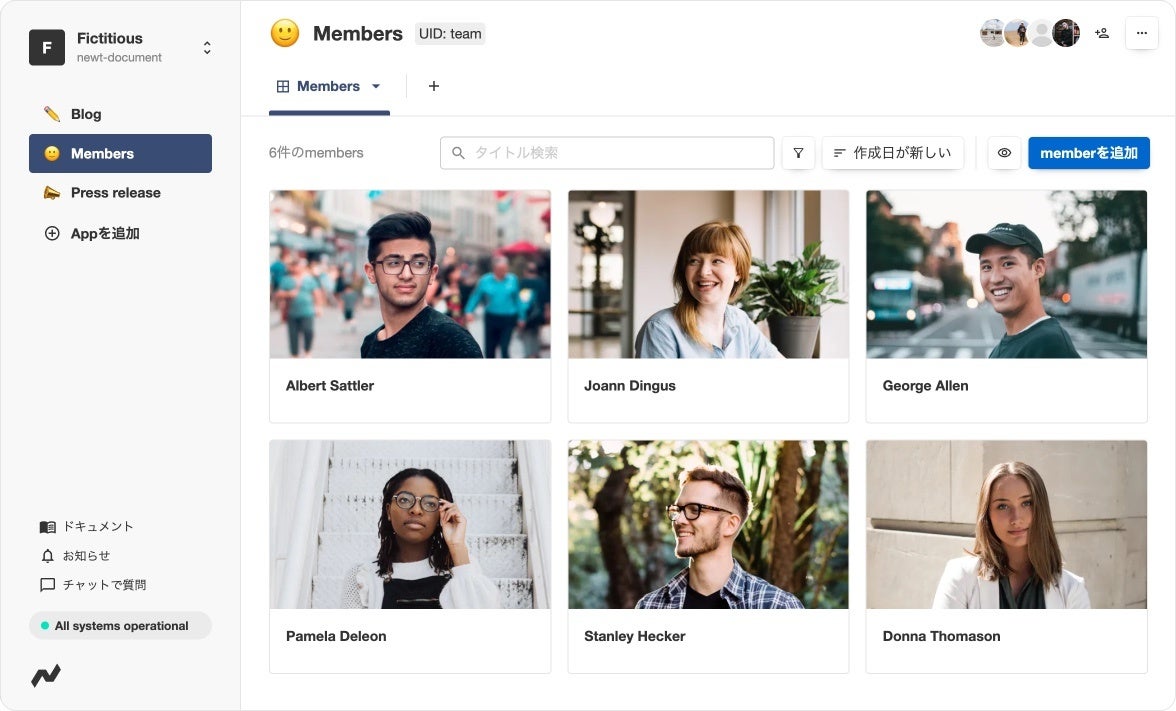The width and height of the screenshot is (1176, 711).
Task: Select Blog in the sidebar
Action: (x=86, y=114)
